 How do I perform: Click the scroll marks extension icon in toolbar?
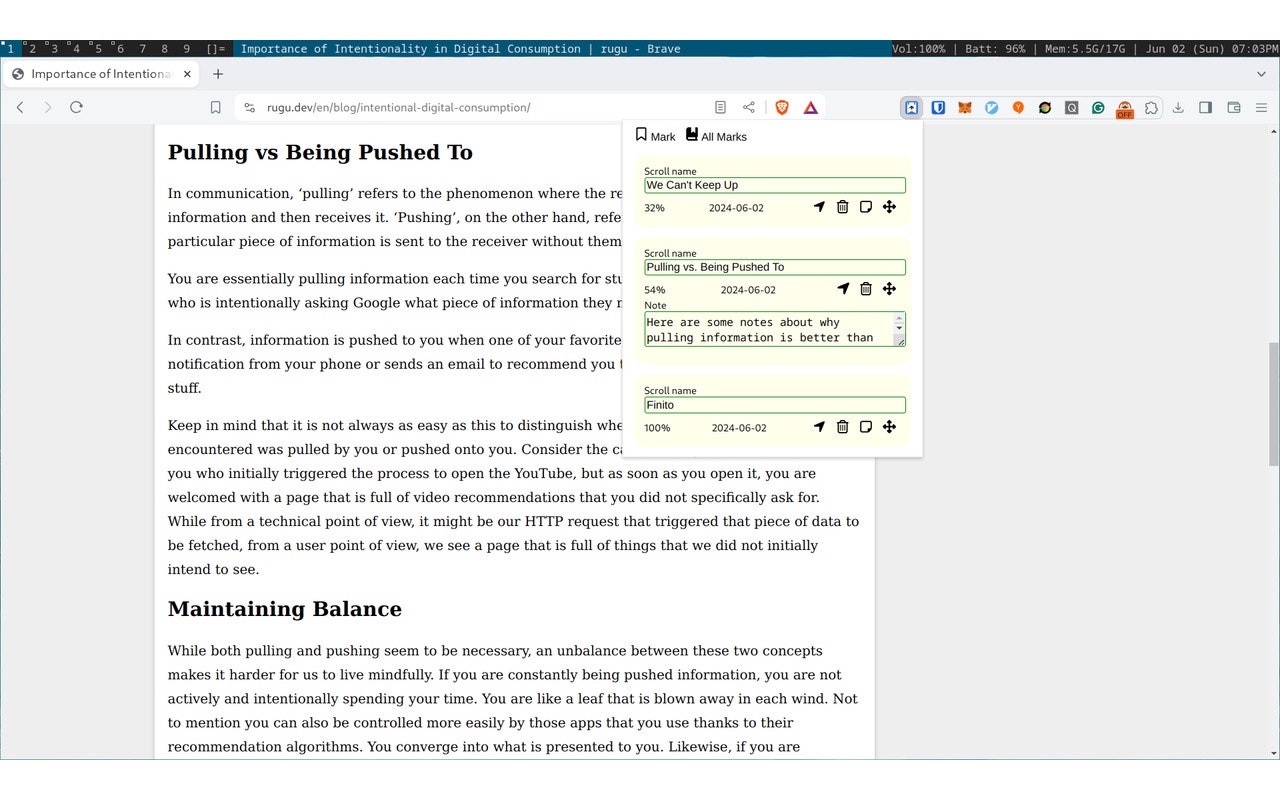[x=912, y=108]
